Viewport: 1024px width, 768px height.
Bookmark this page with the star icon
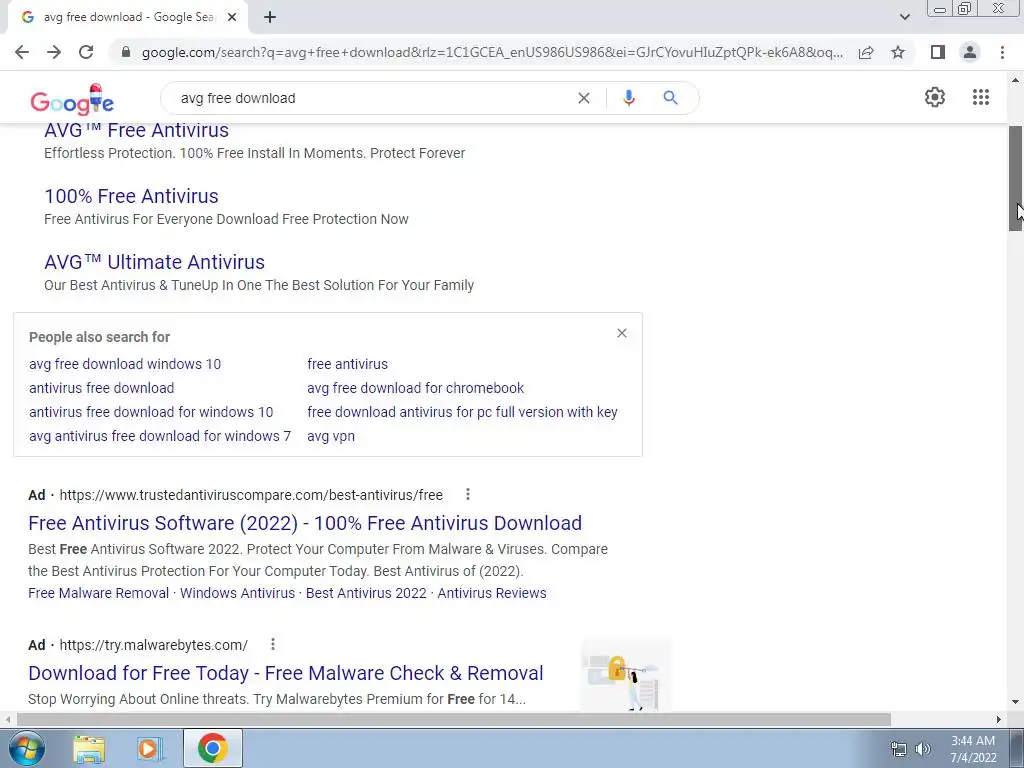(x=898, y=52)
